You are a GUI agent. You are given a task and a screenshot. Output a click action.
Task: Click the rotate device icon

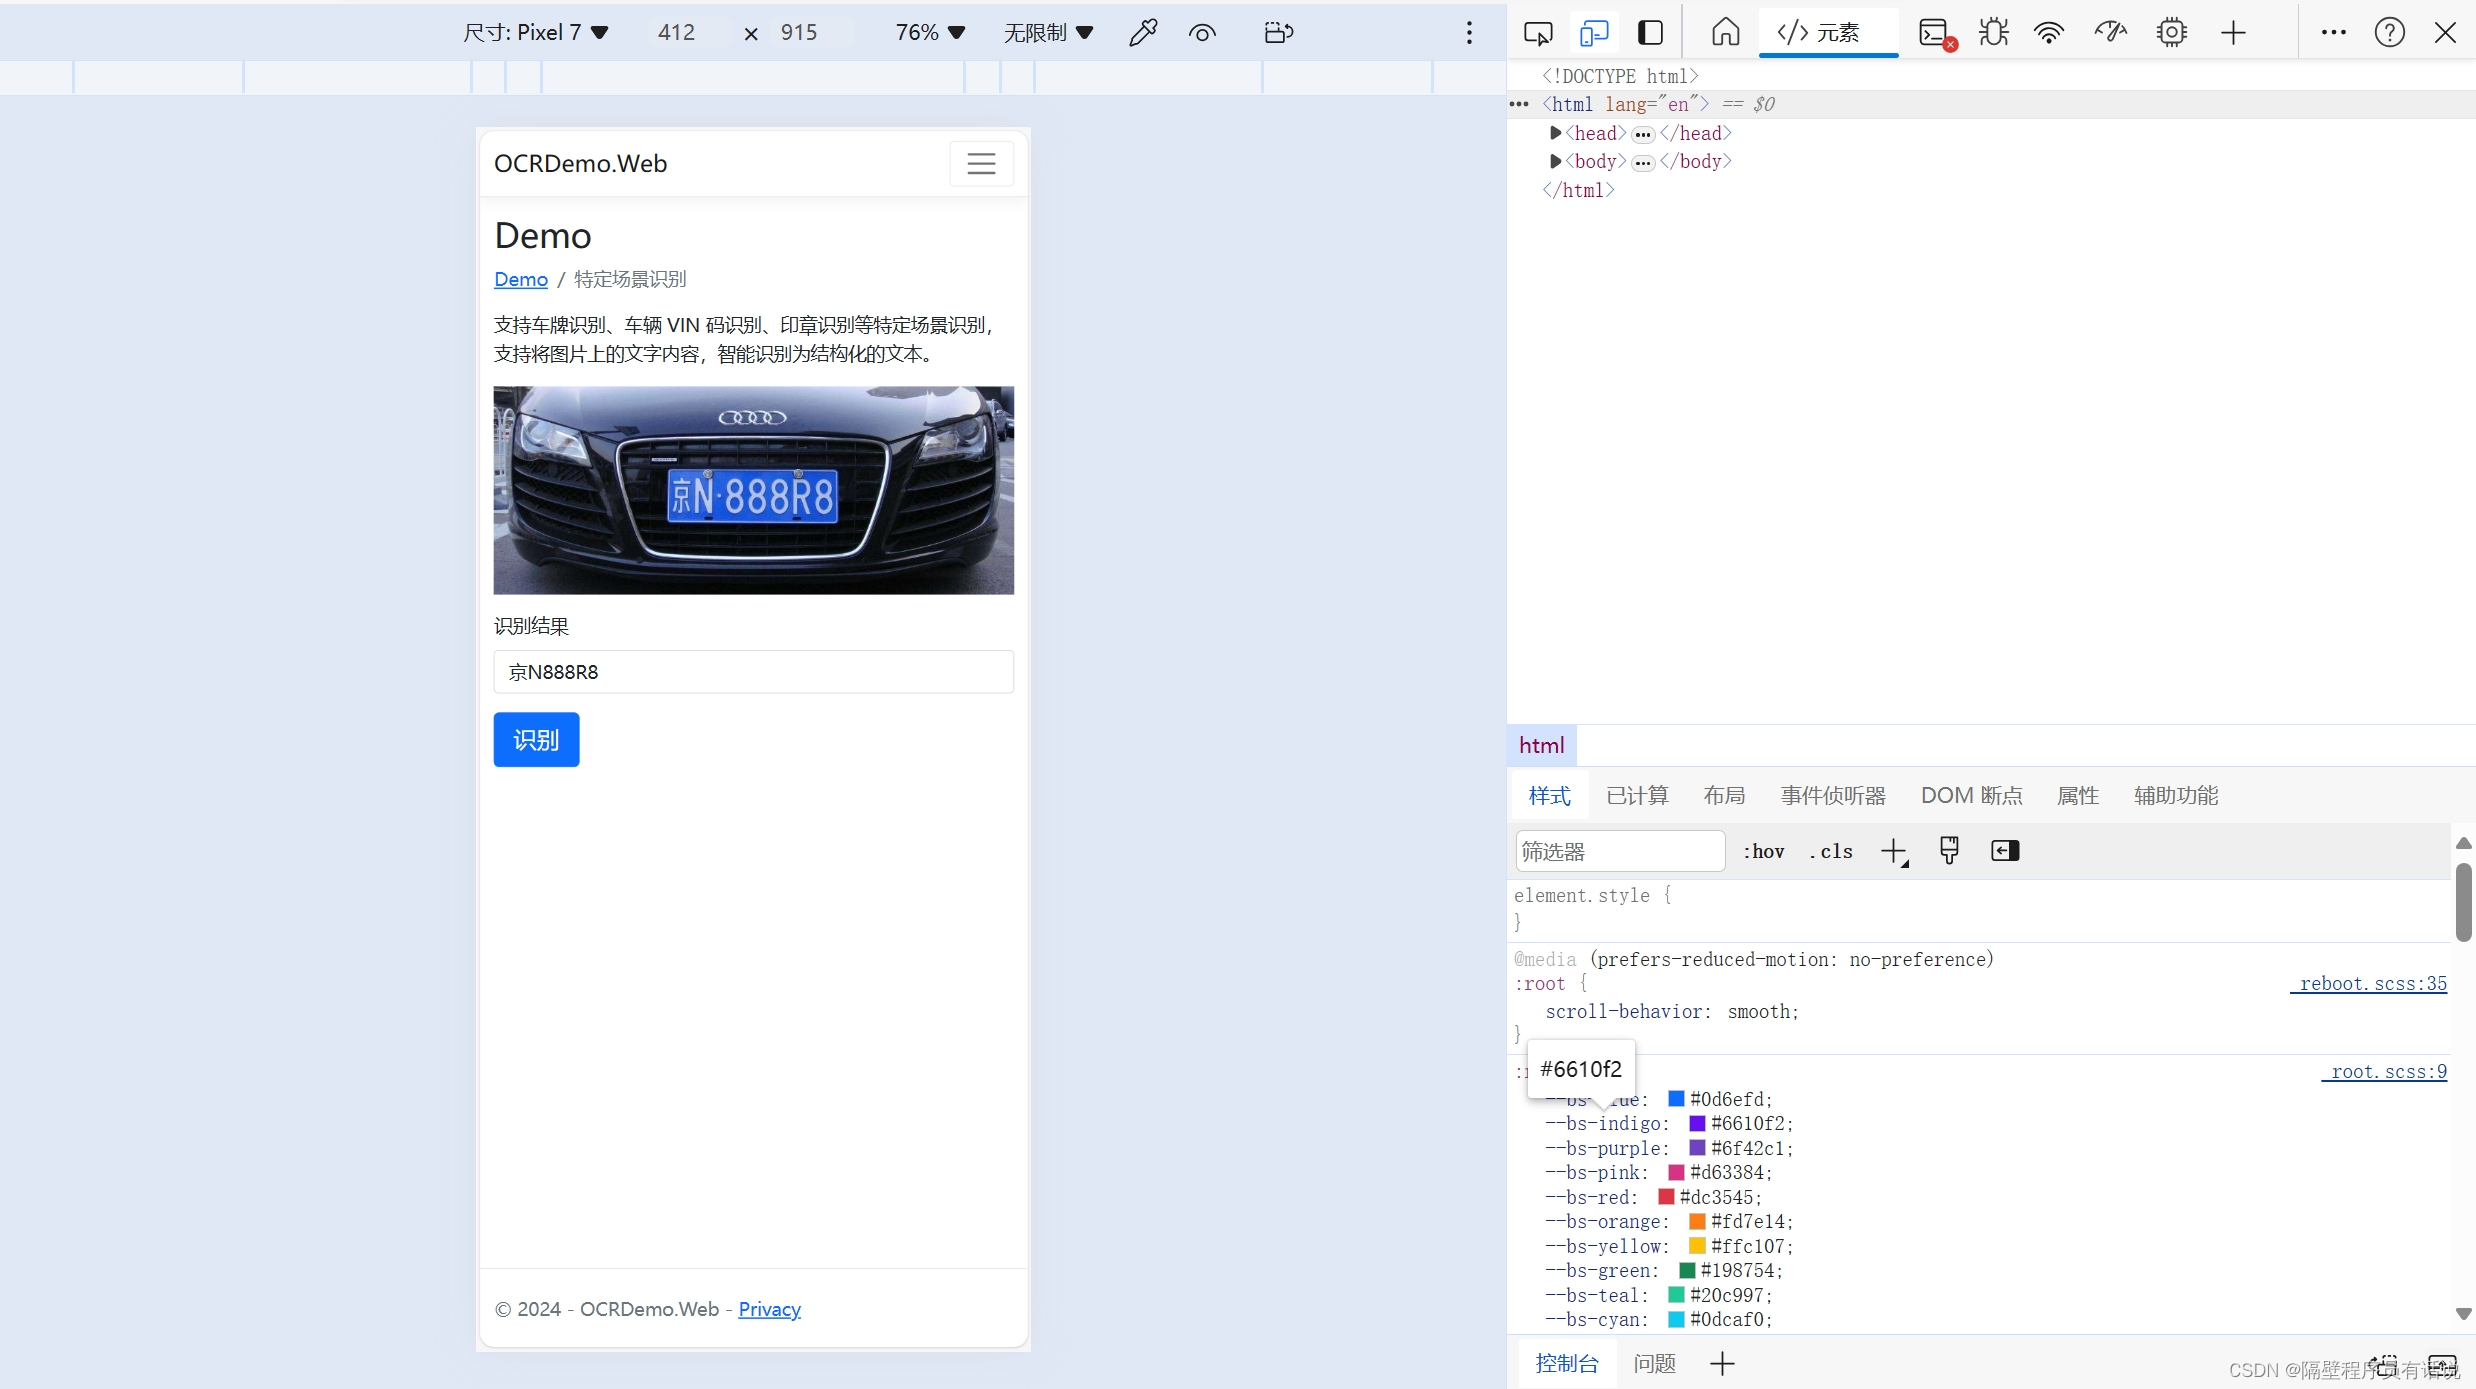point(1278,33)
